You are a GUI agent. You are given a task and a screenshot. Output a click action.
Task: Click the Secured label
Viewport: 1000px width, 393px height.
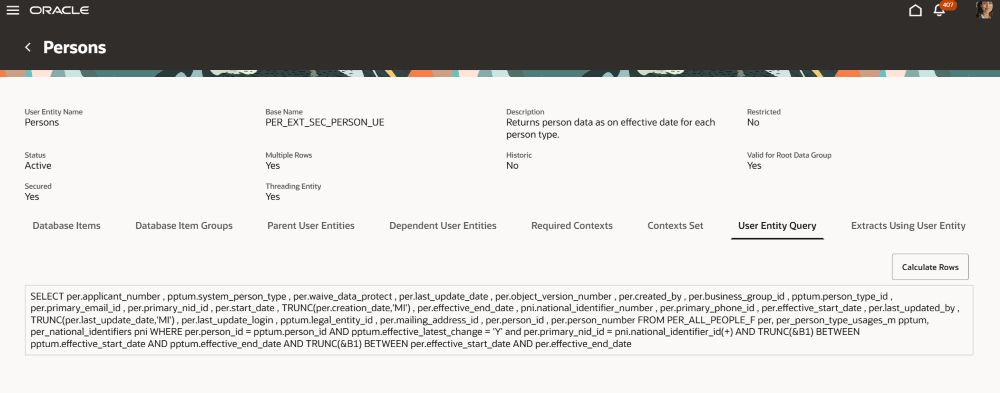pyautogui.click(x=38, y=186)
